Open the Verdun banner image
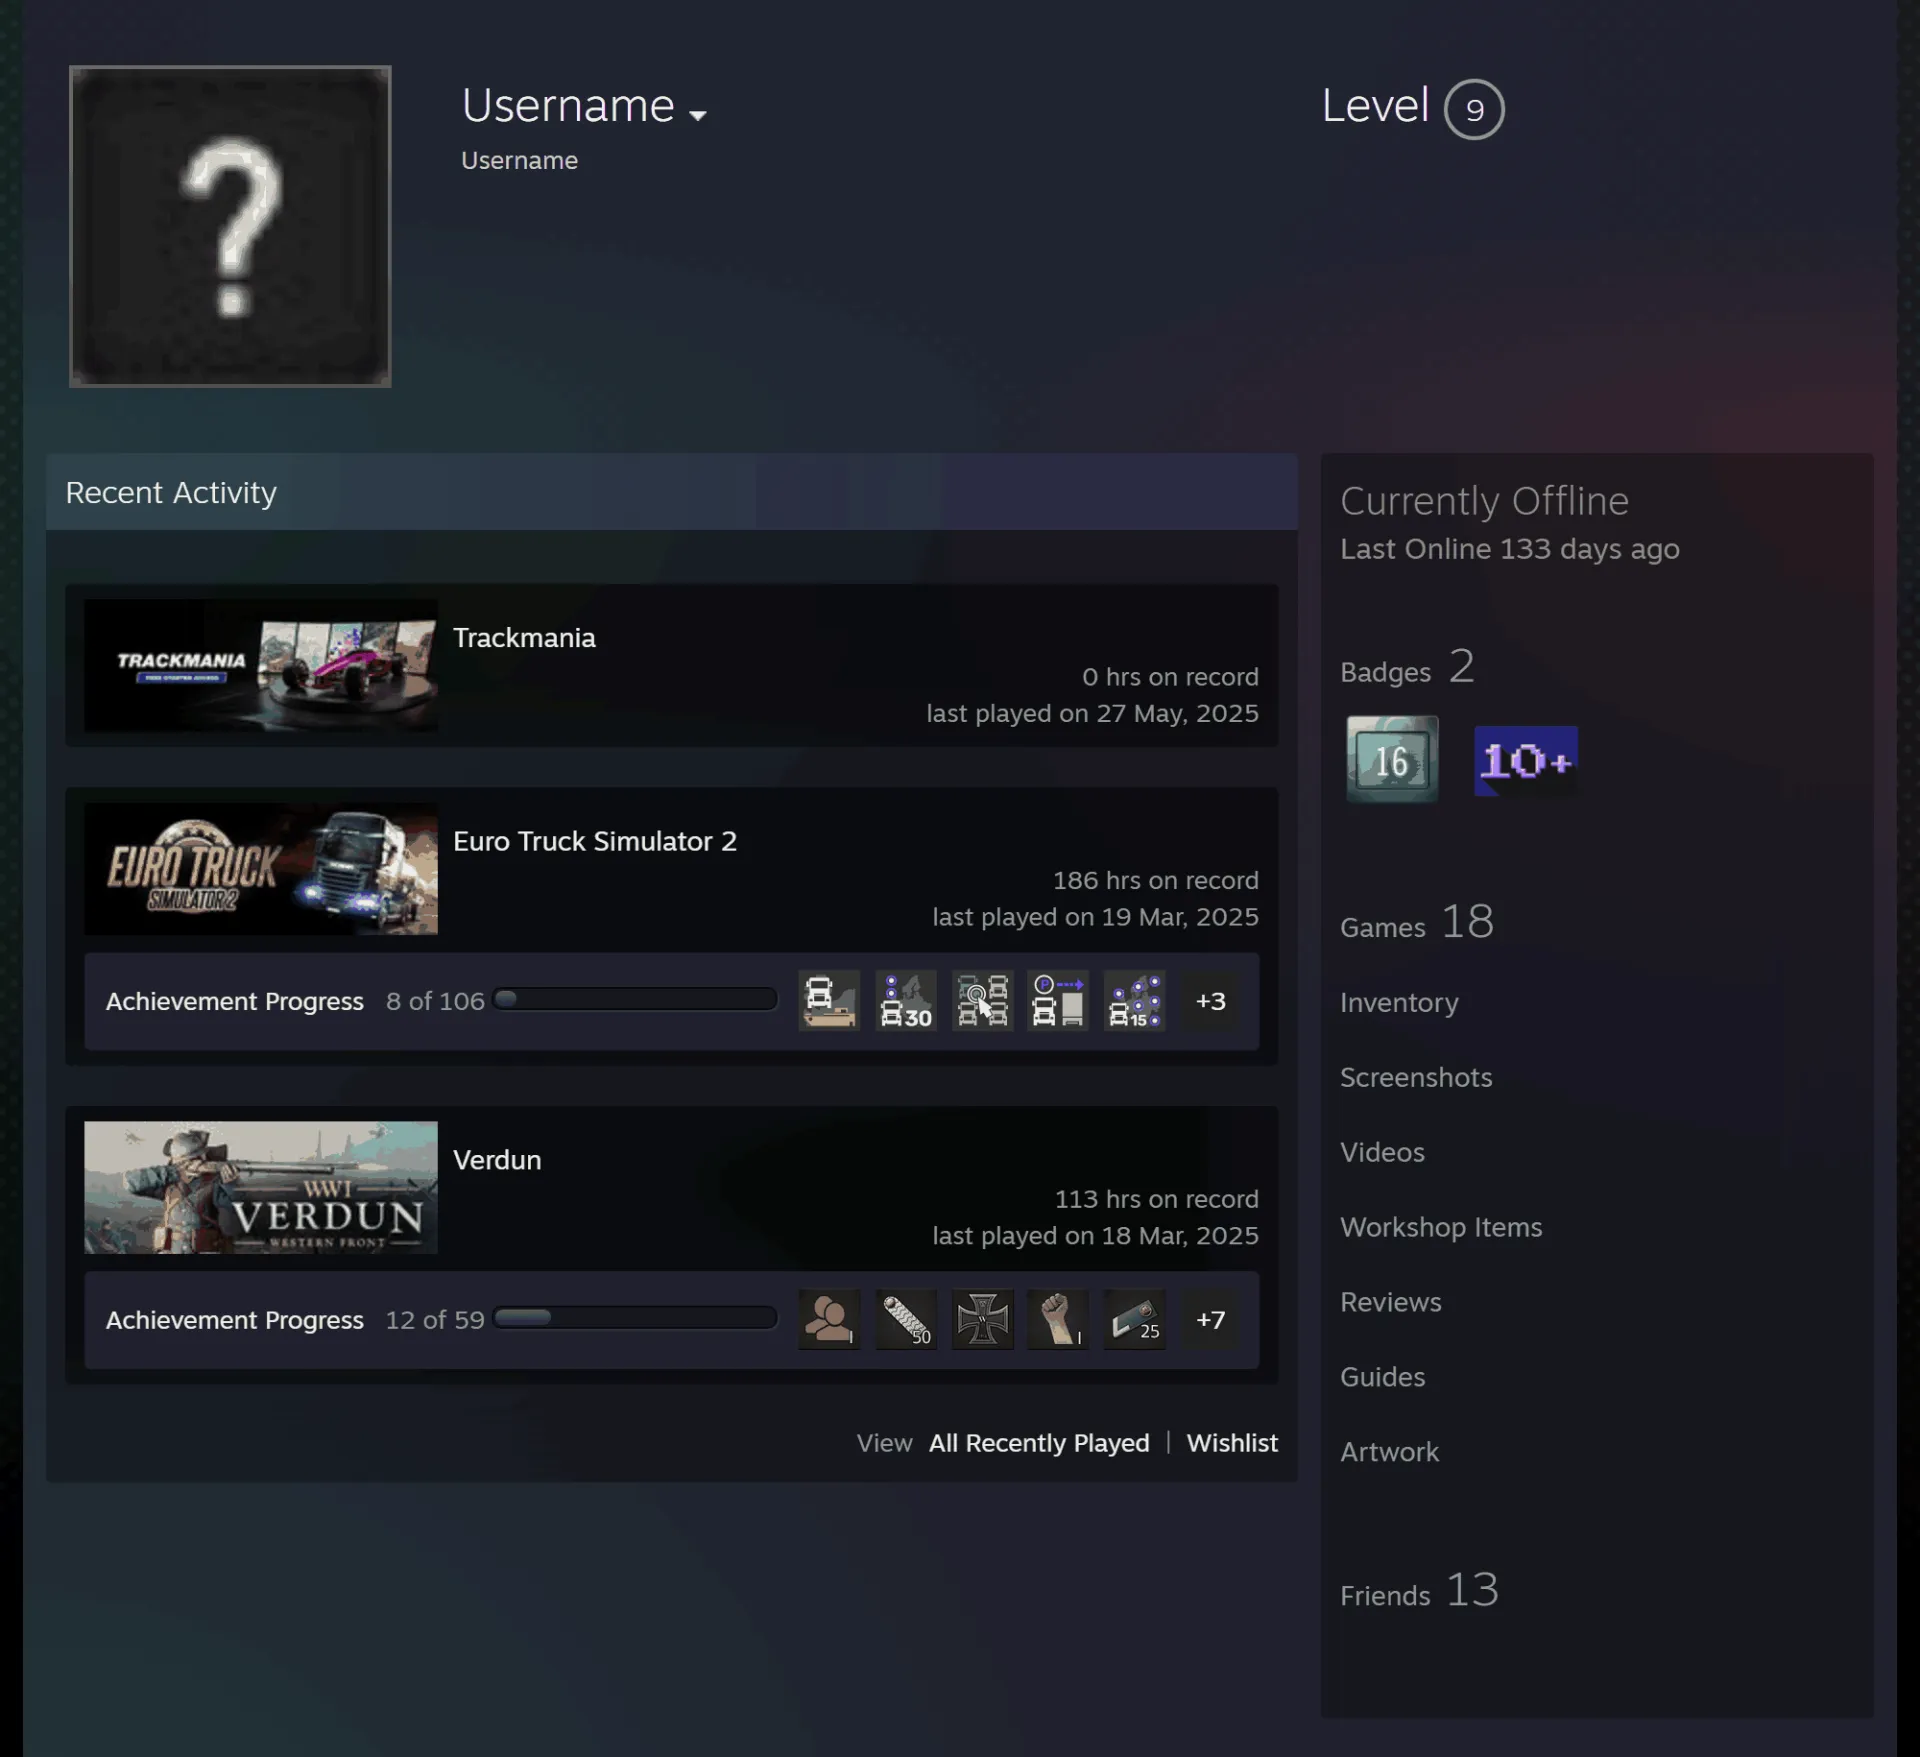 [x=261, y=1187]
